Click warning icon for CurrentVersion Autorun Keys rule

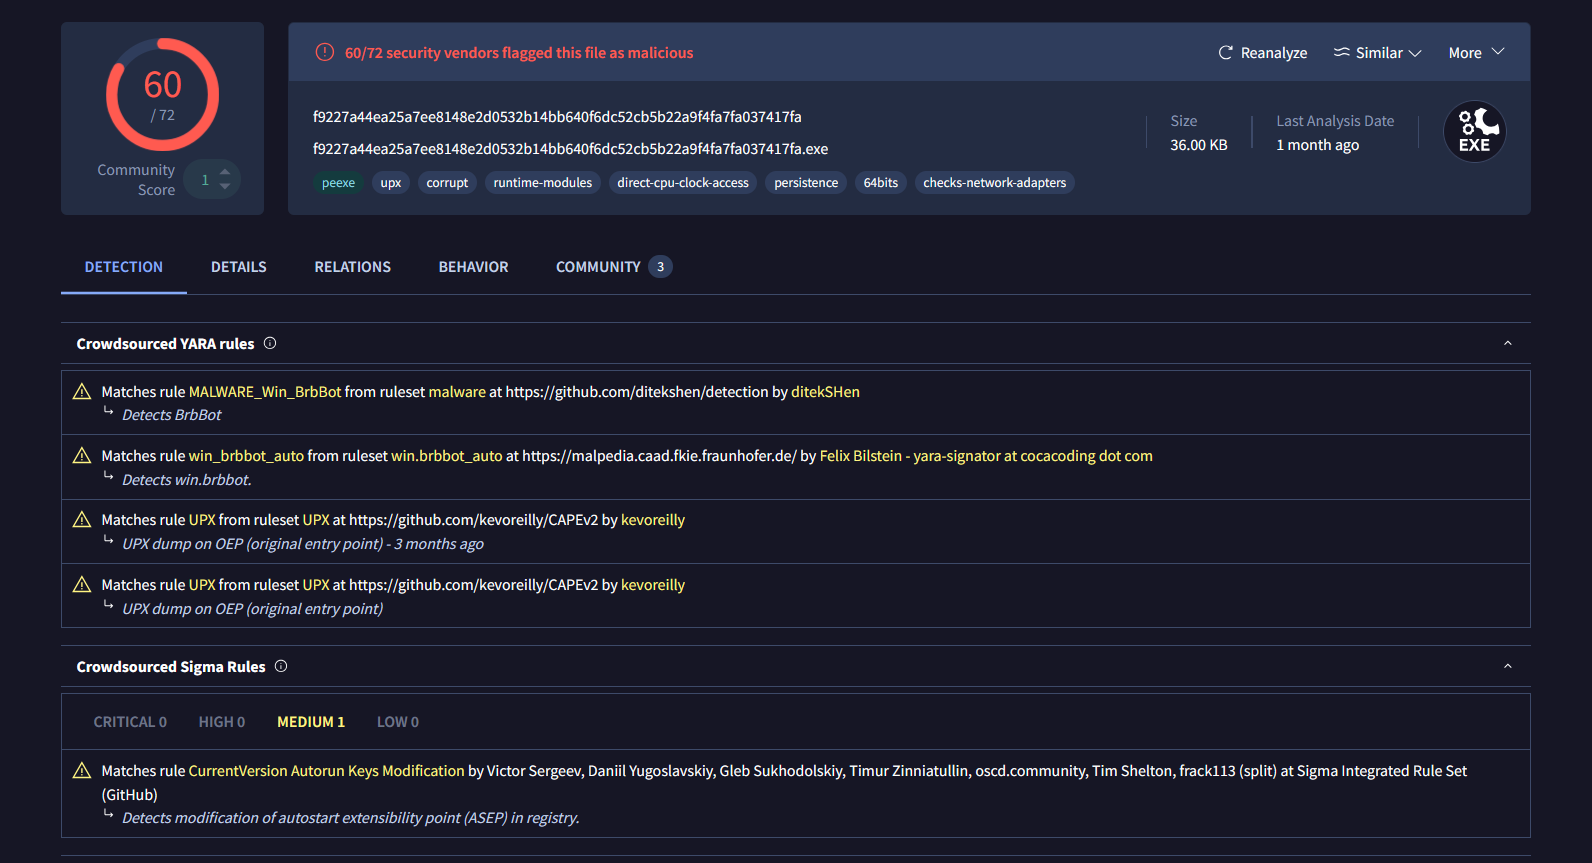[82, 771]
